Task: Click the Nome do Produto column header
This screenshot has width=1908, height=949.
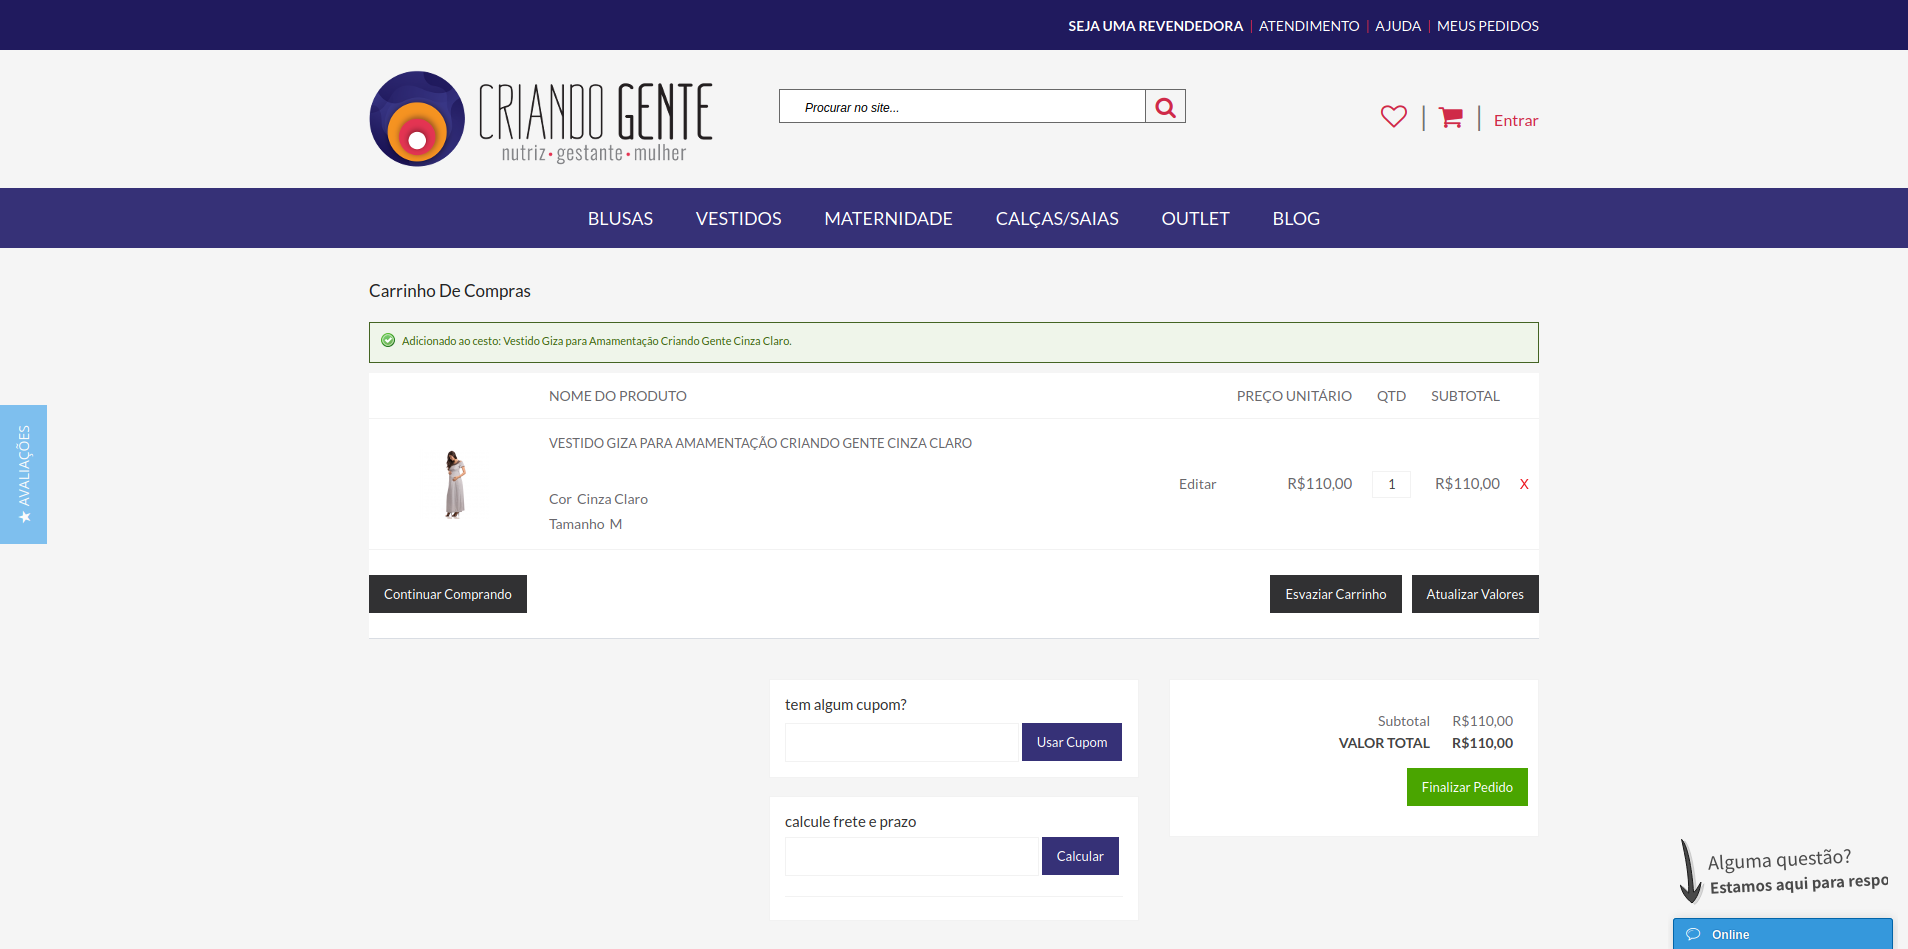Action: pyautogui.click(x=618, y=396)
